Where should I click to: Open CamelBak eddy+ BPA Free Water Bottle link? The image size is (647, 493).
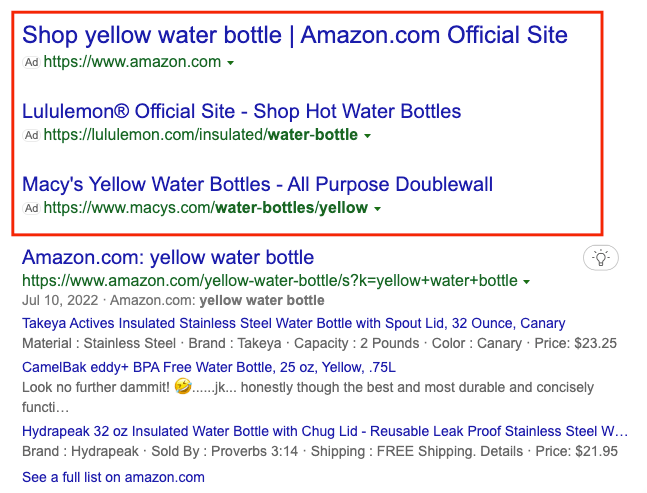pos(208,367)
